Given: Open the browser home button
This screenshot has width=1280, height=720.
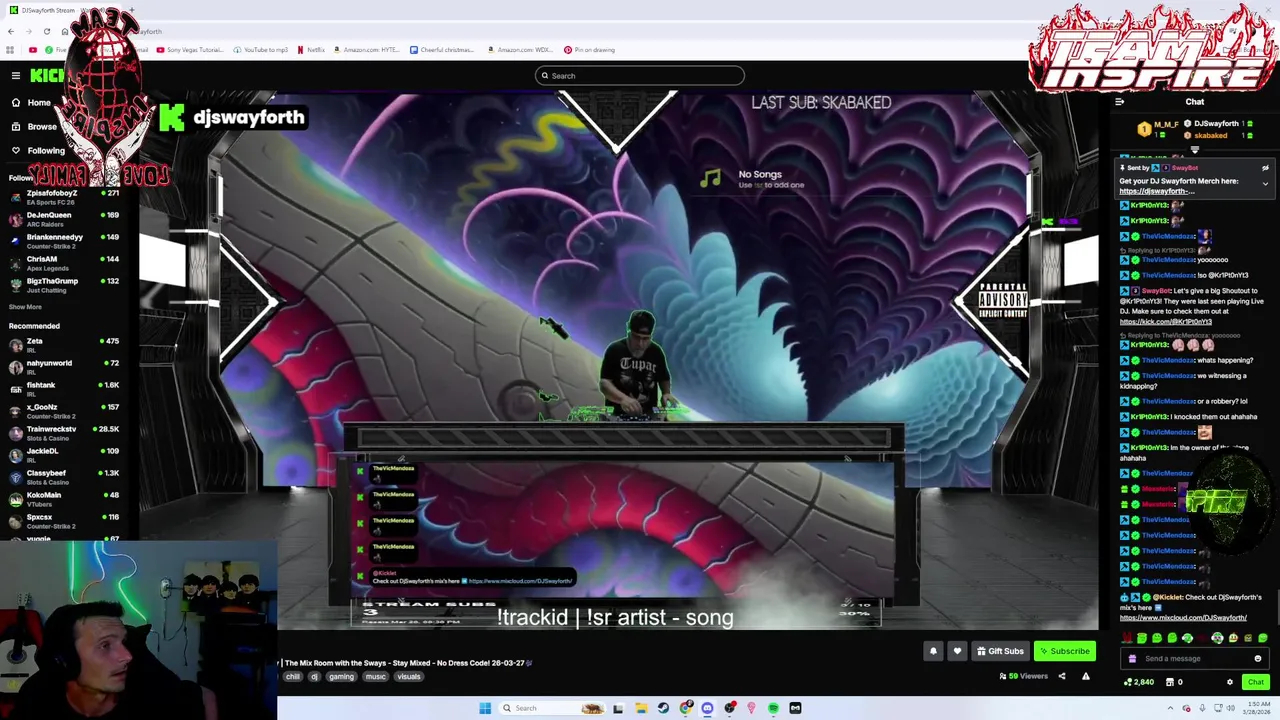Looking at the screenshot, I should click(65, 31).
